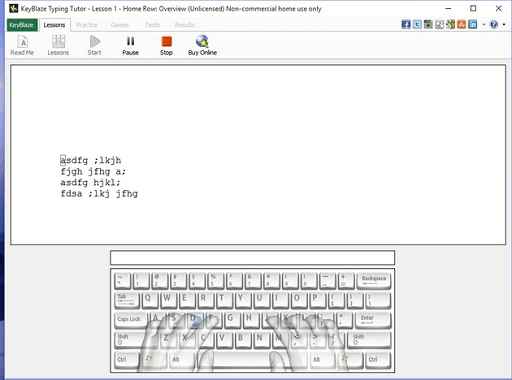Click the left Alt key
The width and height of the screenshot is (512, 380).
[x=182, y=359]
